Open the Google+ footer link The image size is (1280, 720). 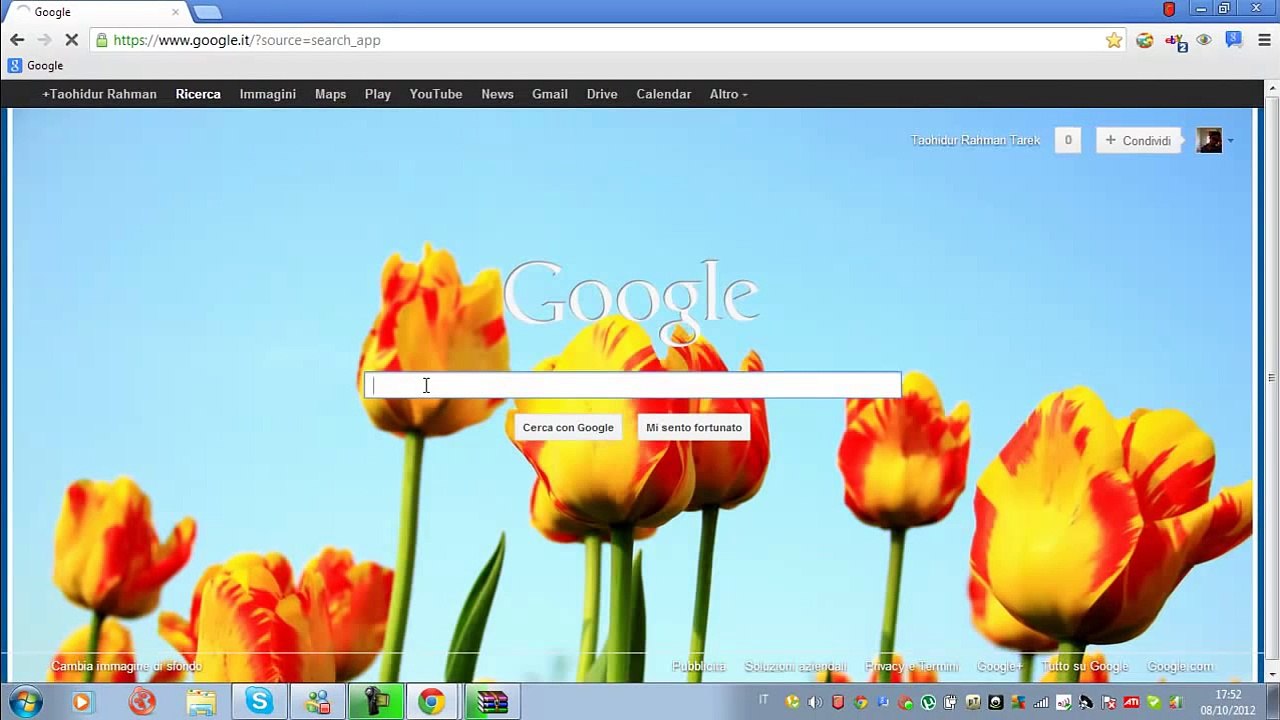click(x=999, y=667)
